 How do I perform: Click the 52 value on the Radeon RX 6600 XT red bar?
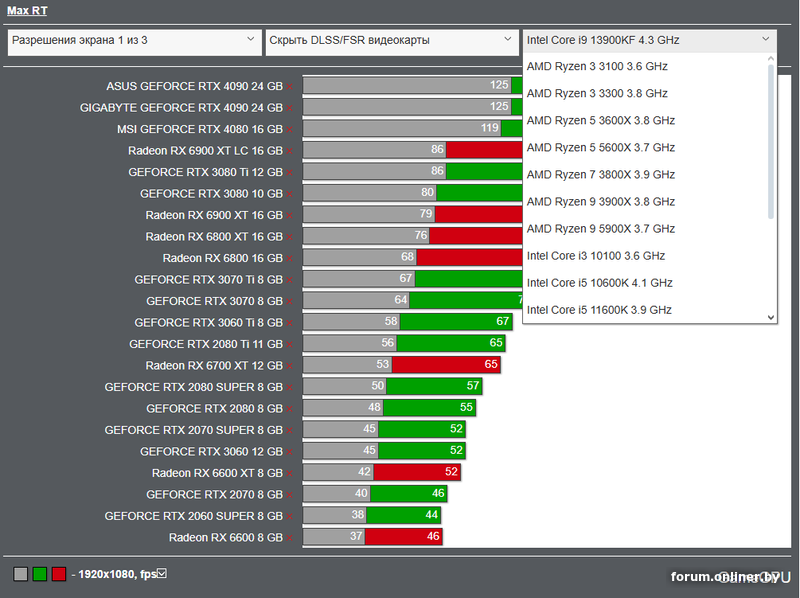click(x=451, y=472)
